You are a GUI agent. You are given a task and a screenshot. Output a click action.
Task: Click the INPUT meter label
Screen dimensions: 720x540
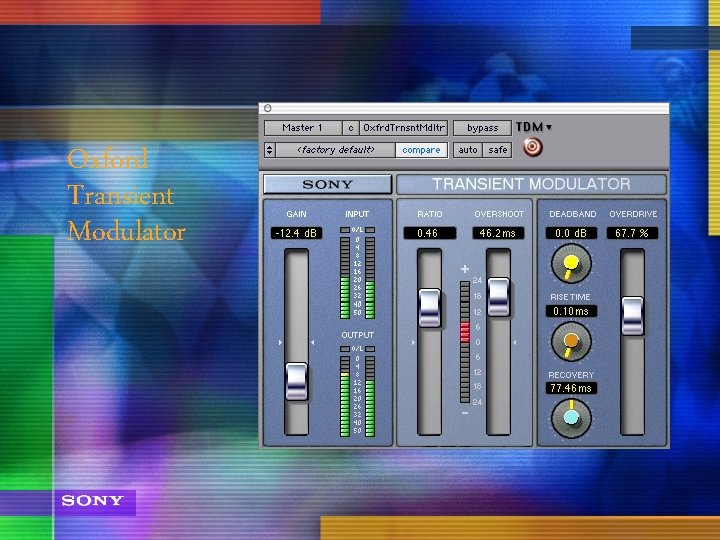pos(357,214)
